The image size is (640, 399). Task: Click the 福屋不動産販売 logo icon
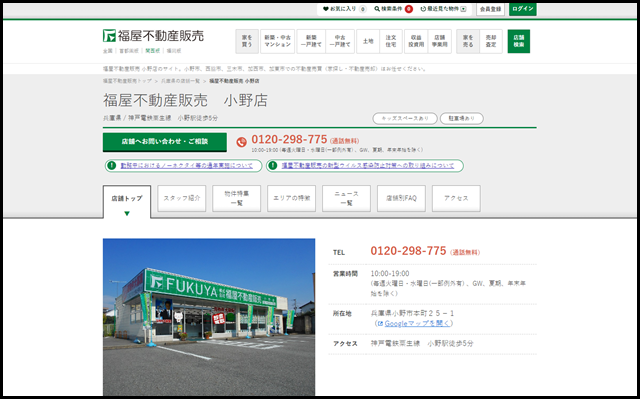[109, 35]
